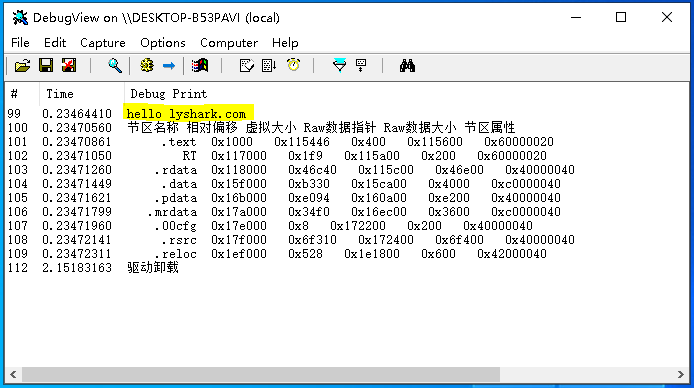Click value 0x60000020 in the .text row

coord(519,142)
